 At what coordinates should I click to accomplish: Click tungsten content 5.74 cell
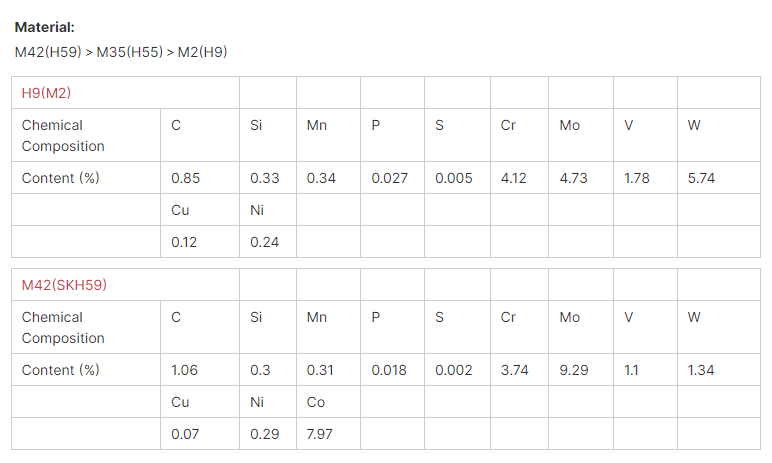coord(701,178)
